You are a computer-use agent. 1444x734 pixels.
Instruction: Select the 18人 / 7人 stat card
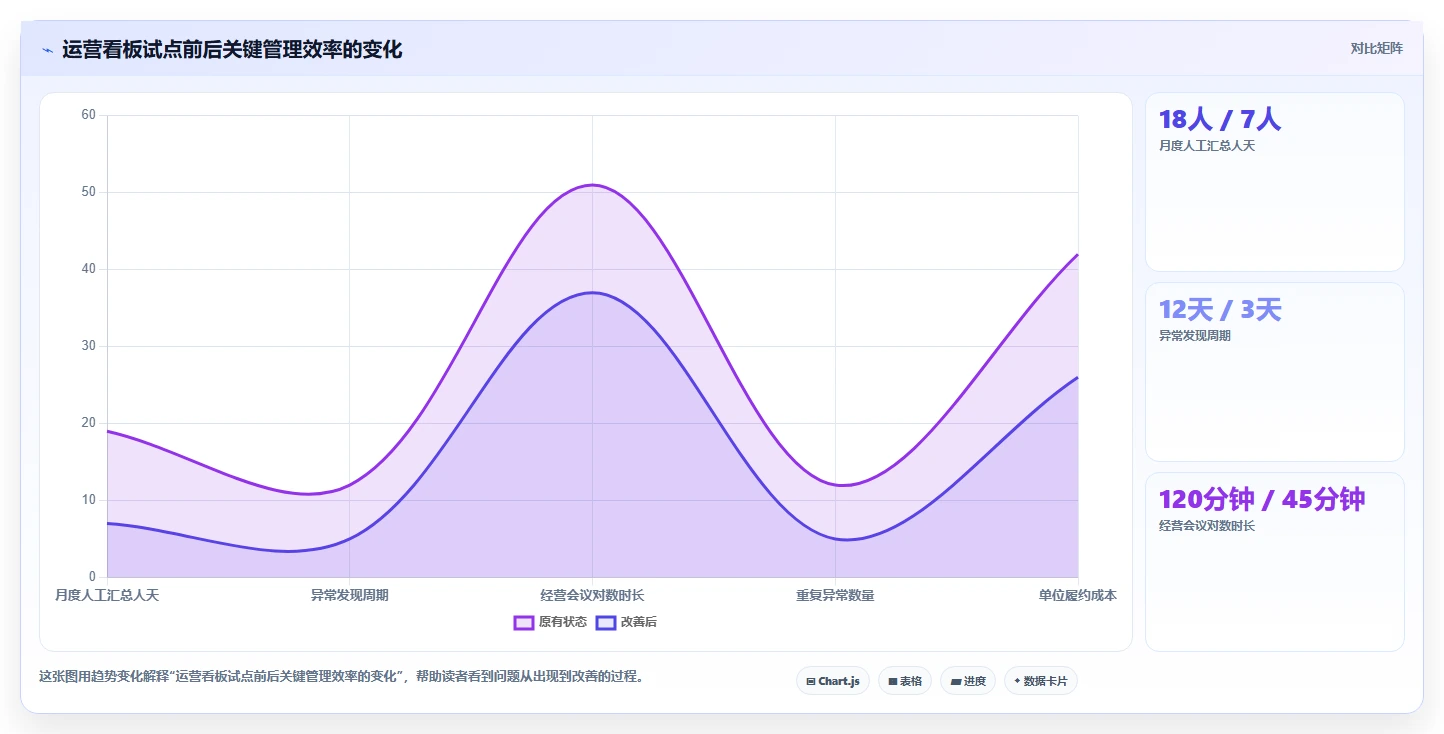pos(1275,182)
